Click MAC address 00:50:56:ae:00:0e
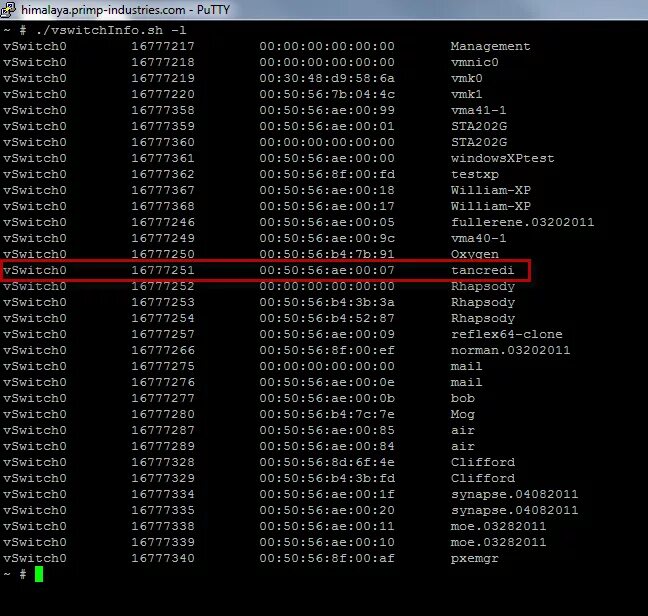The width and height of the screenshot is (648, 616). click(327, 383)
